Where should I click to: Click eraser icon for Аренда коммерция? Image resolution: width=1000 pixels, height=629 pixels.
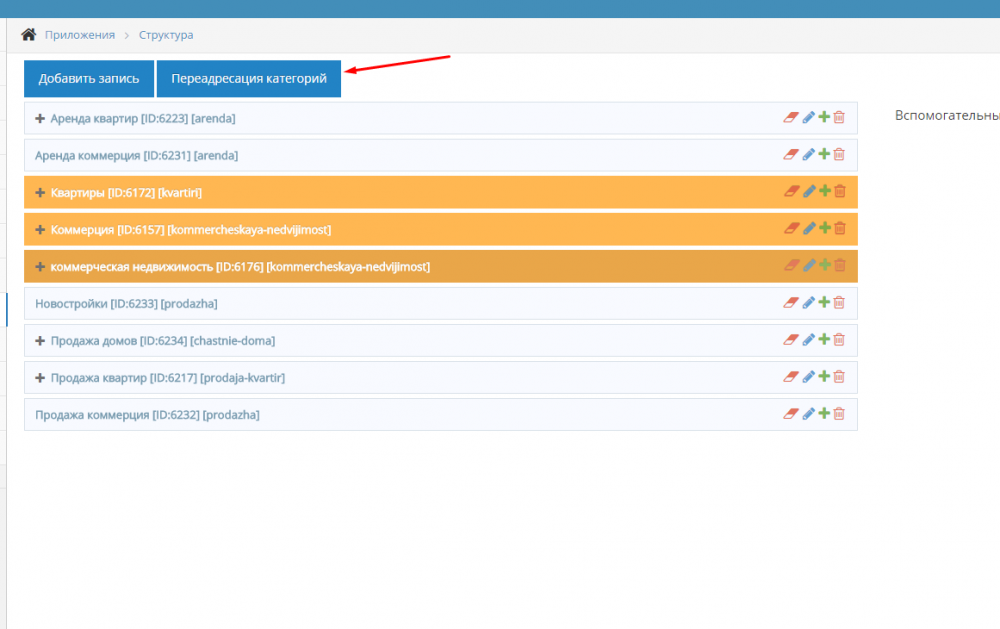tap(791, 154)
